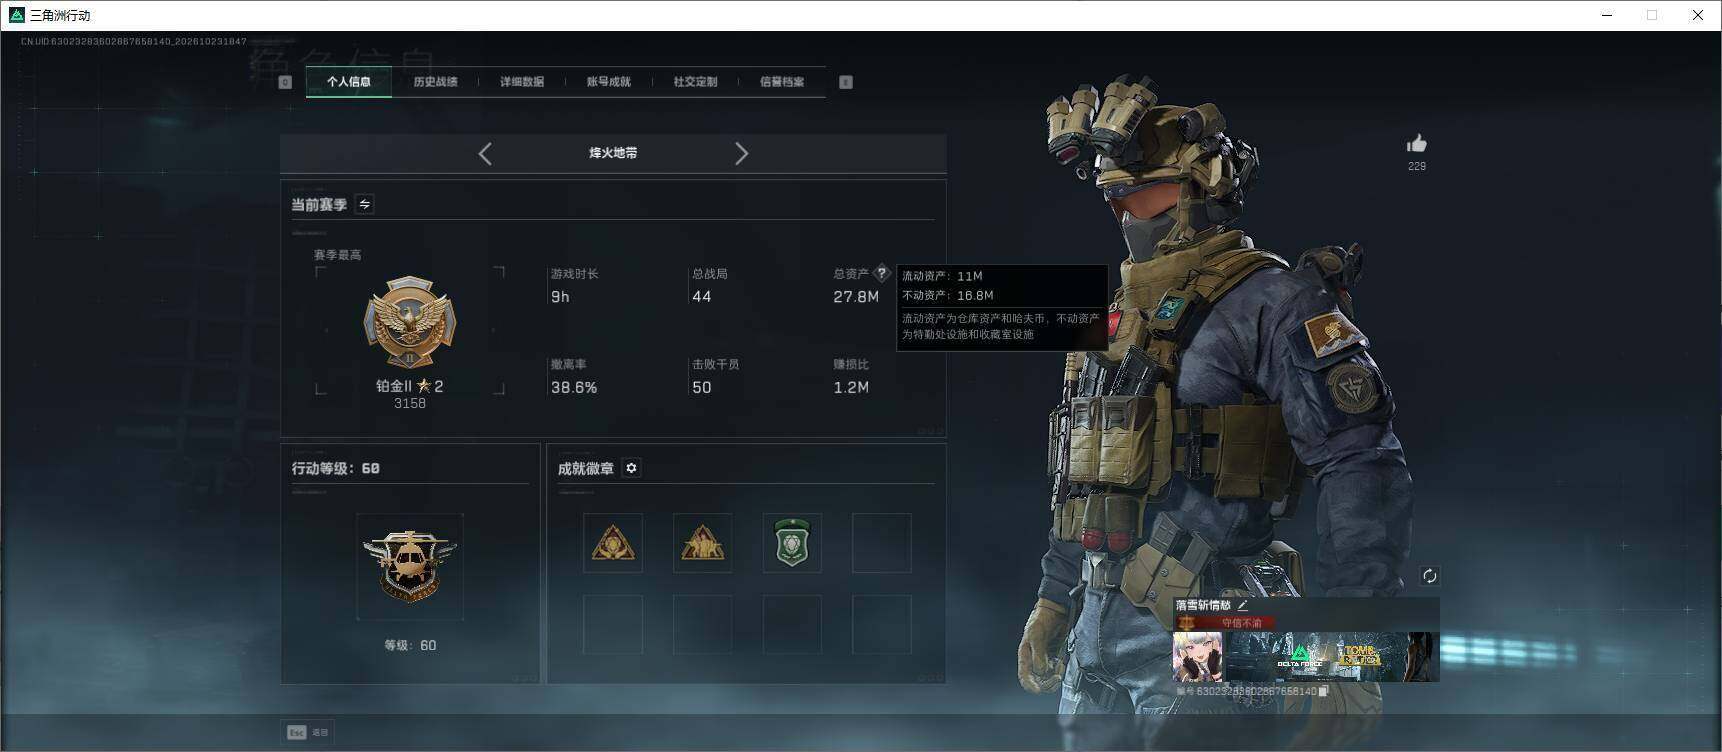Click the level 60 helicopter emblem

[410, 566]
